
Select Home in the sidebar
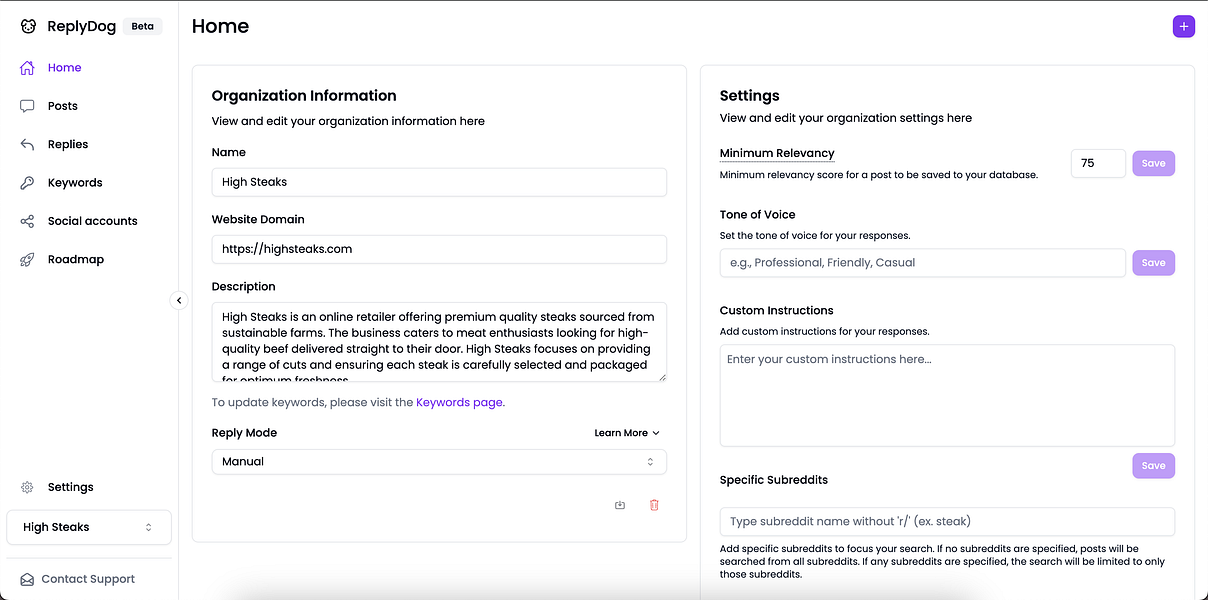[64, 68]
